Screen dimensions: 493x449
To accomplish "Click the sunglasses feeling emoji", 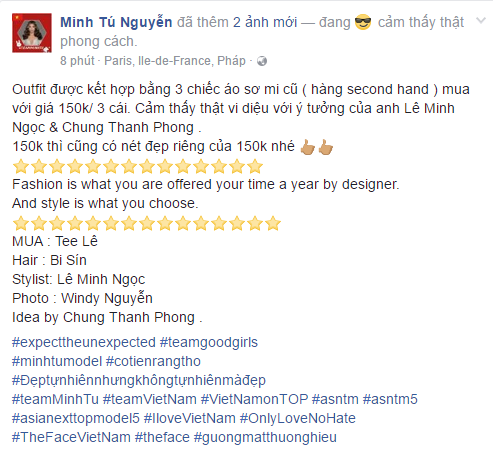I will (363, 22).
